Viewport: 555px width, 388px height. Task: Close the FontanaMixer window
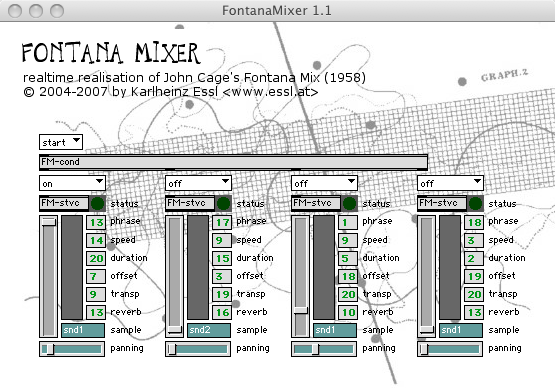click(15, 11)
